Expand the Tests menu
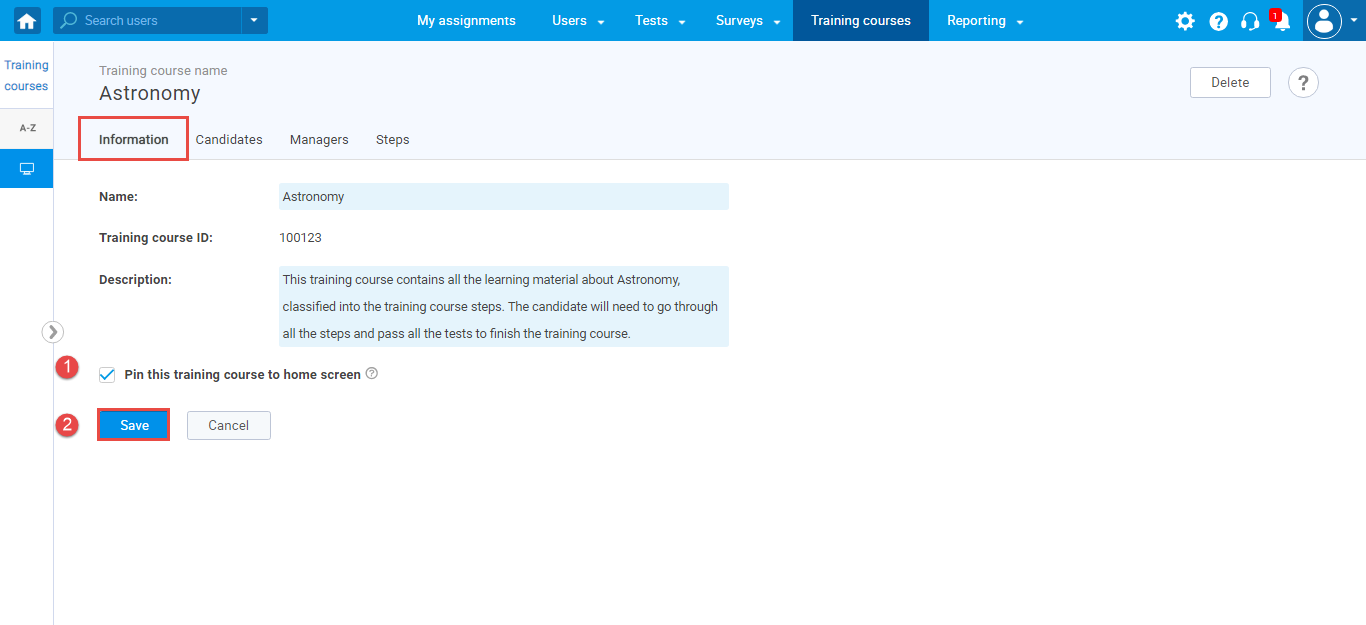Image resolution: width=1366 pixels, height=625 pixels. 660,21
